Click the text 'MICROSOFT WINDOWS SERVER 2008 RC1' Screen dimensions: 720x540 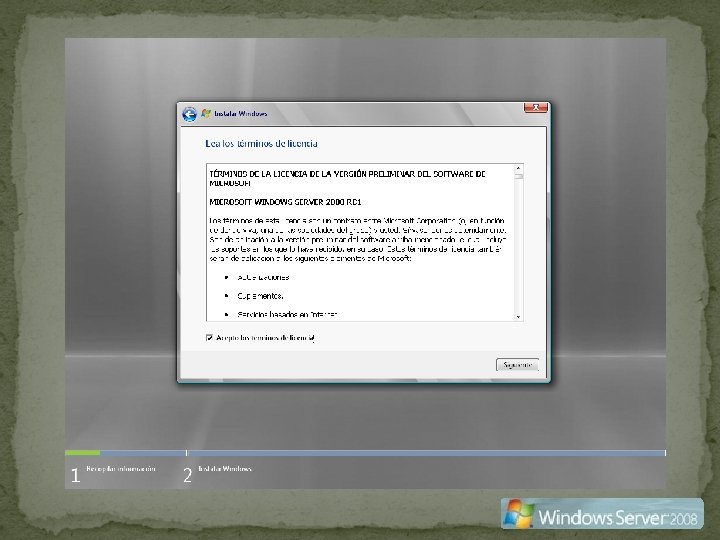285,202
